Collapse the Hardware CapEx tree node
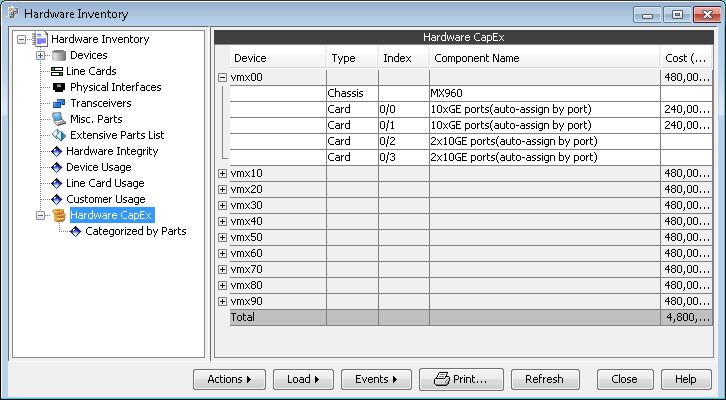This screenshot has width=726, height=400. point(41,216)
